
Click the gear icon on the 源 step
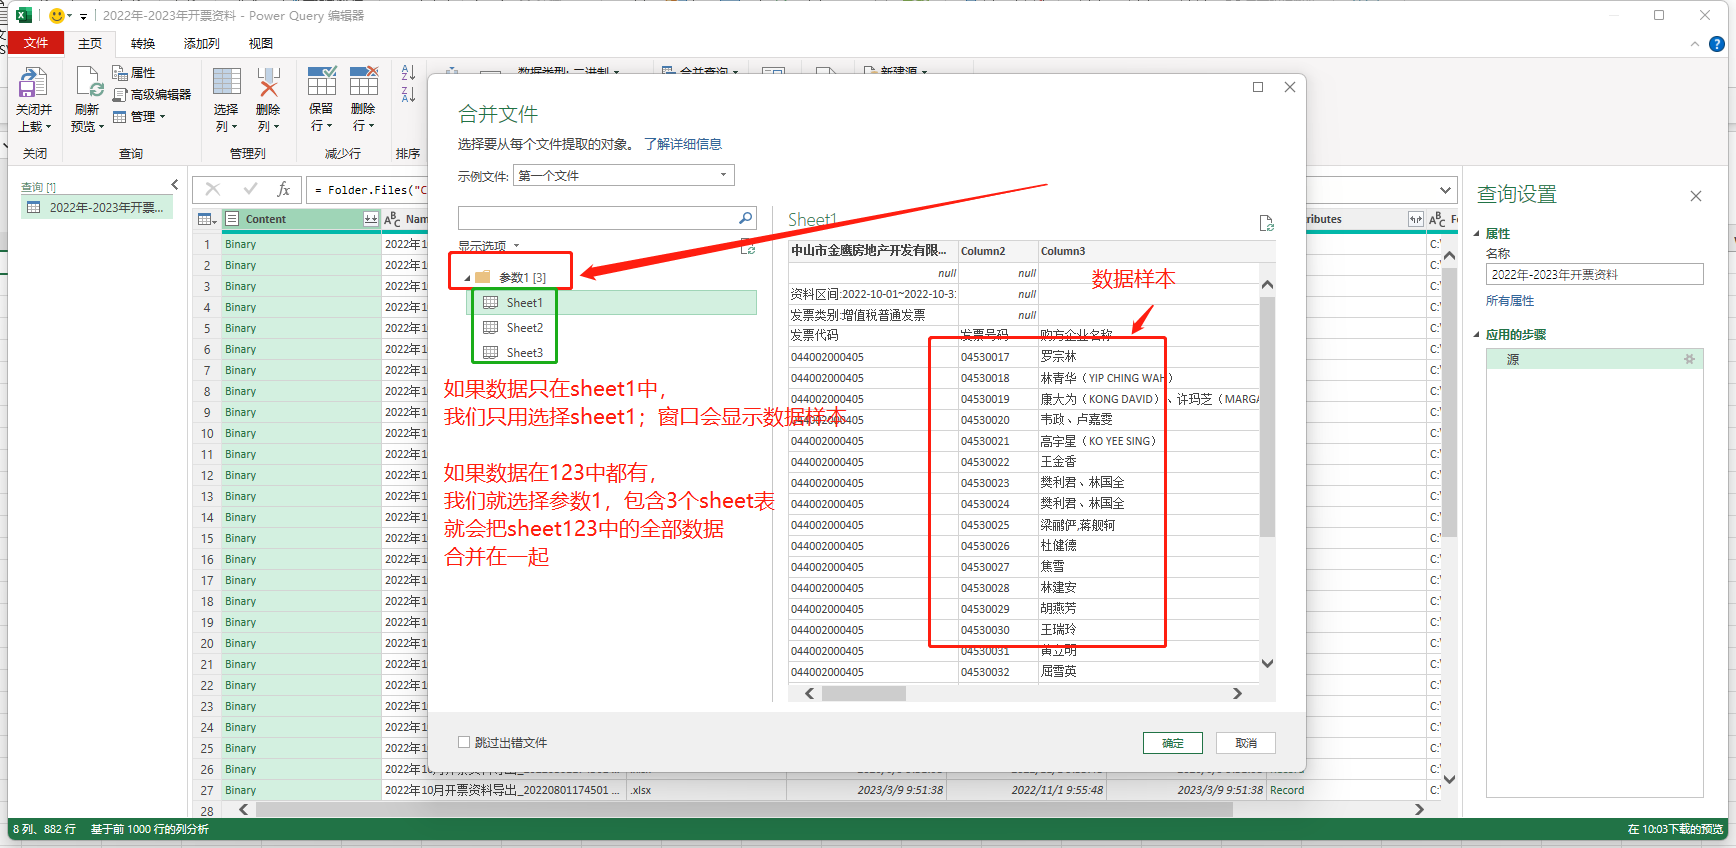(x=1689, y=359)
